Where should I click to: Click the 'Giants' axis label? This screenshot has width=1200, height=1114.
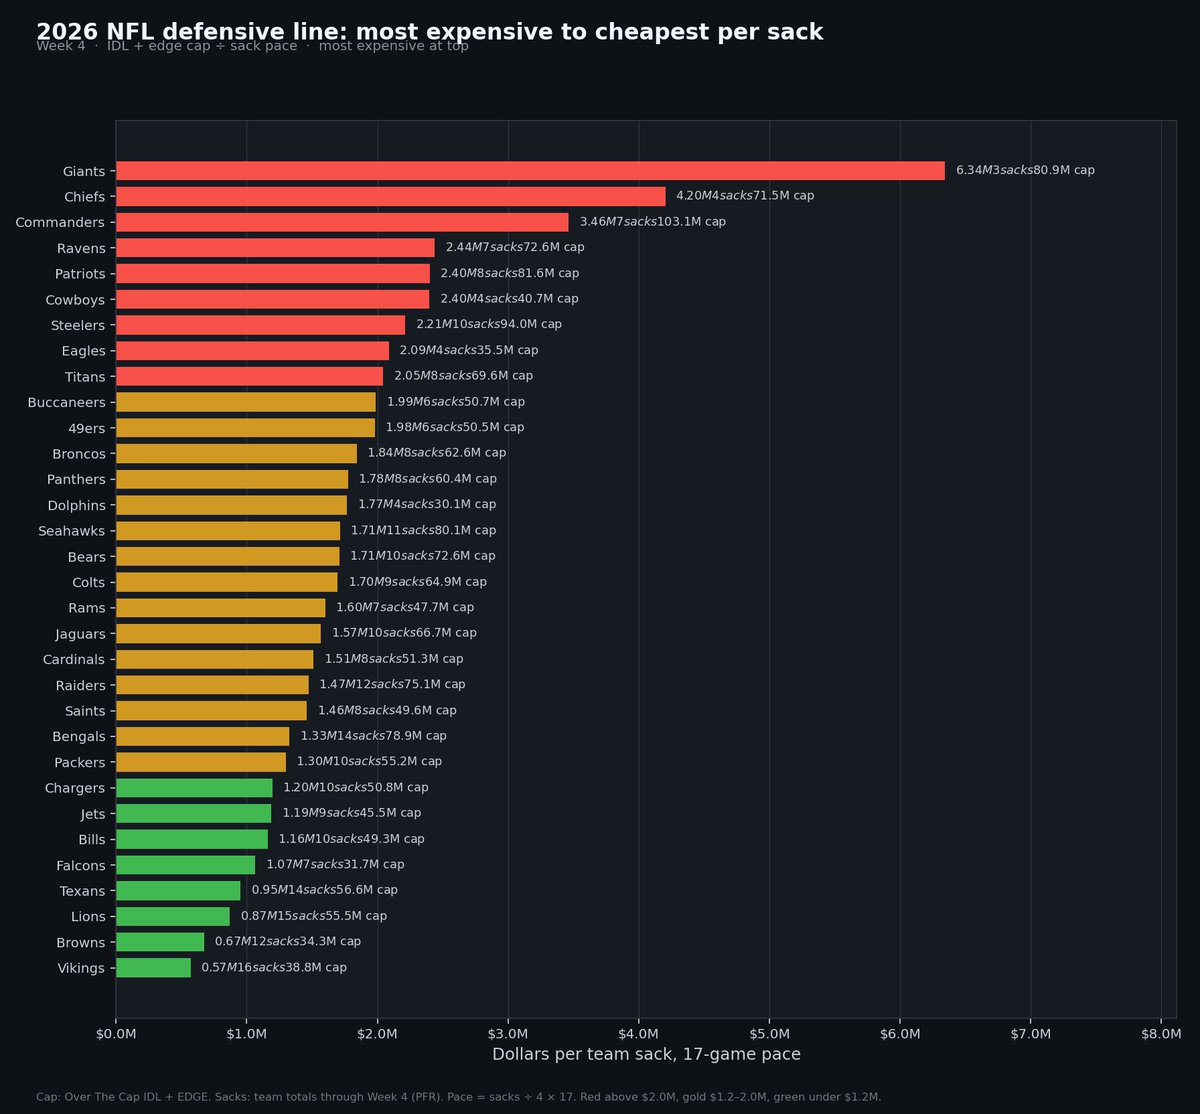click(x=84, y=171)
